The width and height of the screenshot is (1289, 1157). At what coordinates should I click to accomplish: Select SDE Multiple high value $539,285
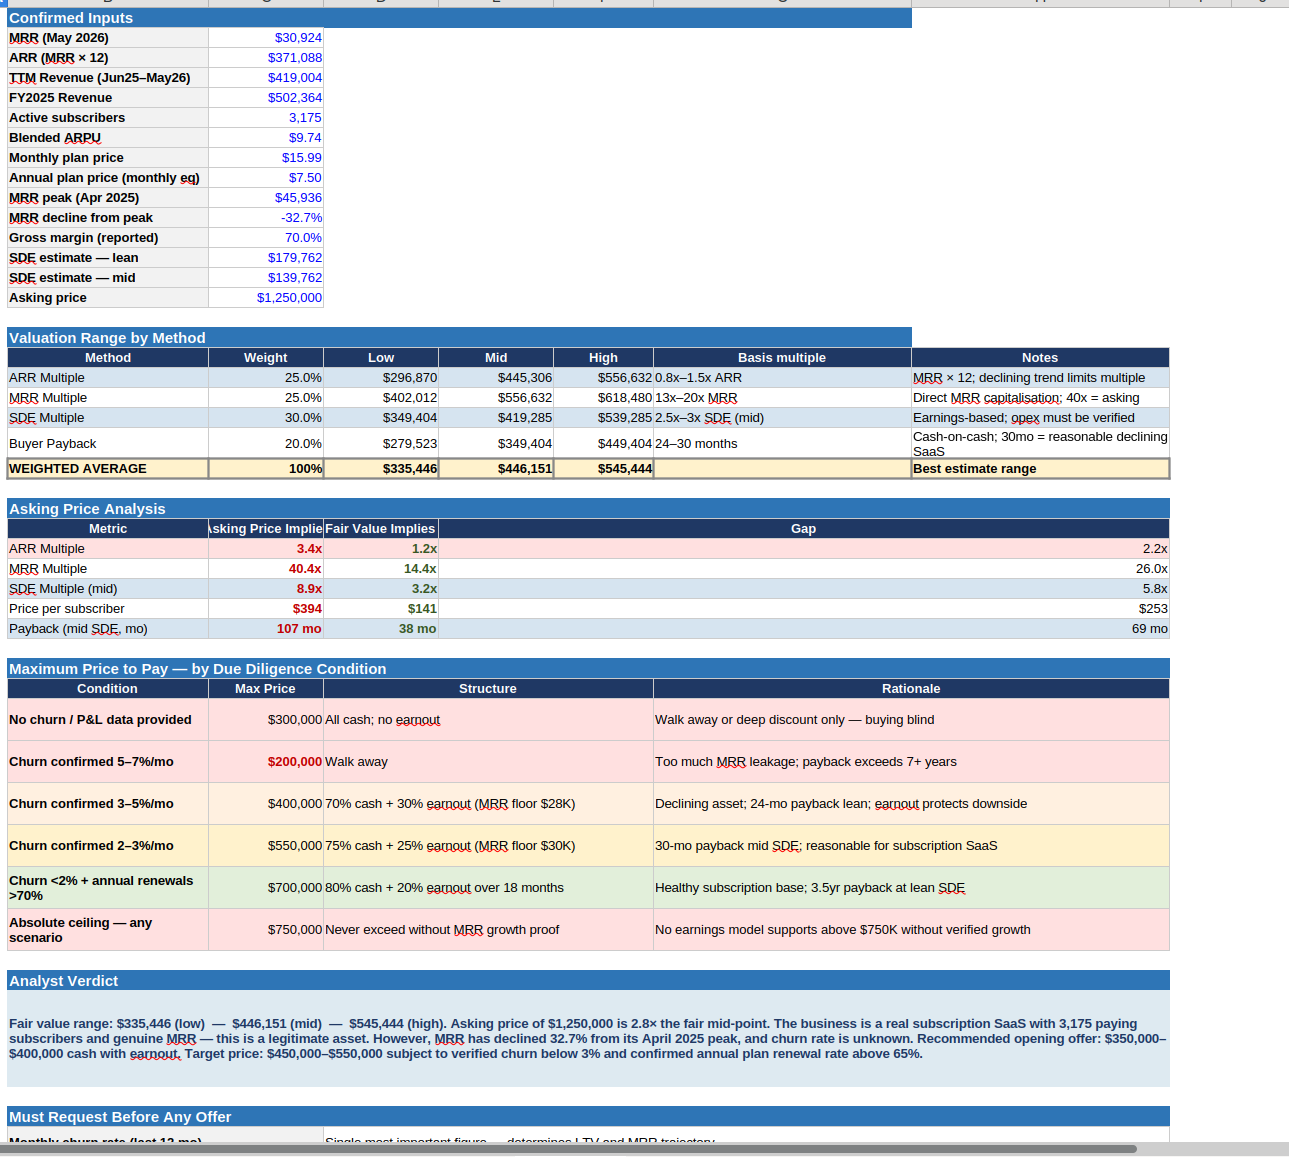pyautogui.click(x=604, y=418)
